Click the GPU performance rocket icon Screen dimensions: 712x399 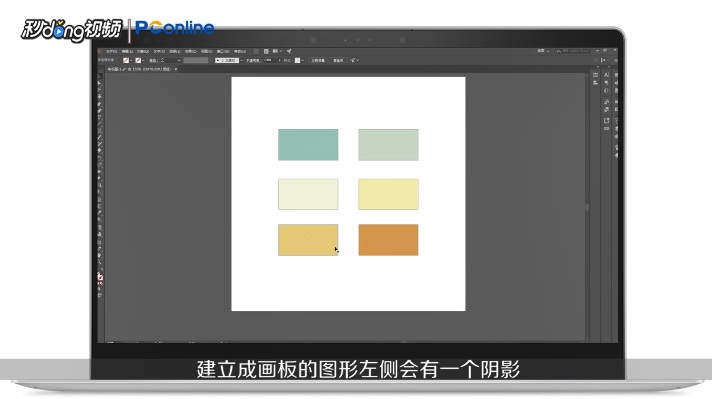pos(289,51)
